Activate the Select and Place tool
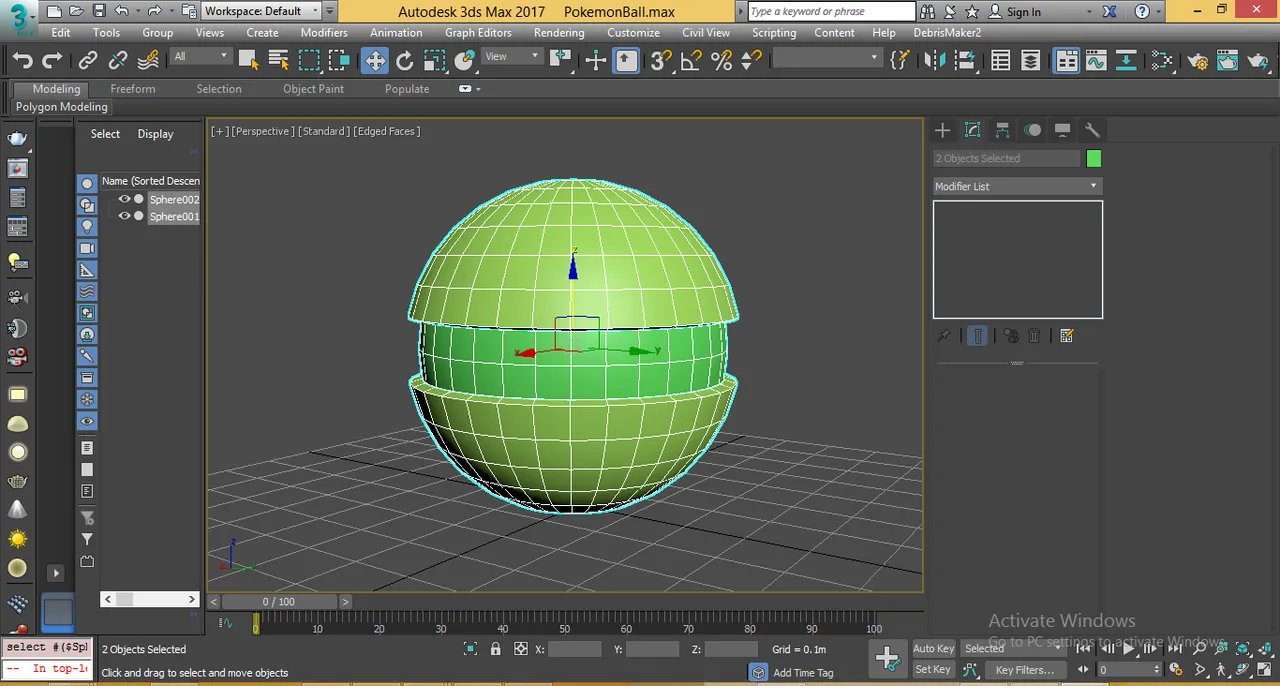 tap(464, 61)
